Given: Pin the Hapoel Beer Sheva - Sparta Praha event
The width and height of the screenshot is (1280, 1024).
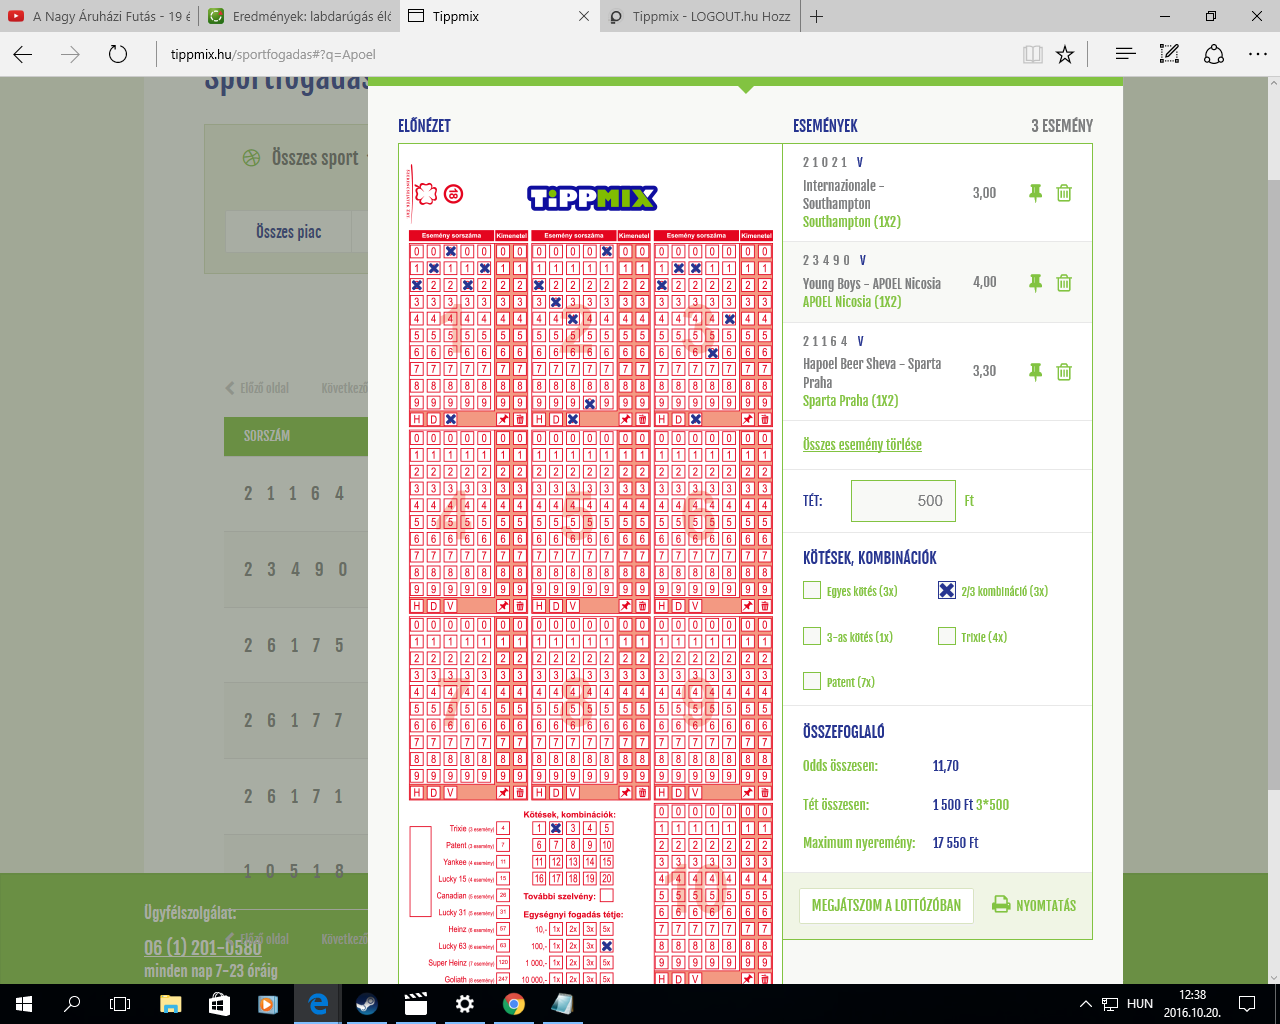Looking at the screenshot, I should 1035,372.
